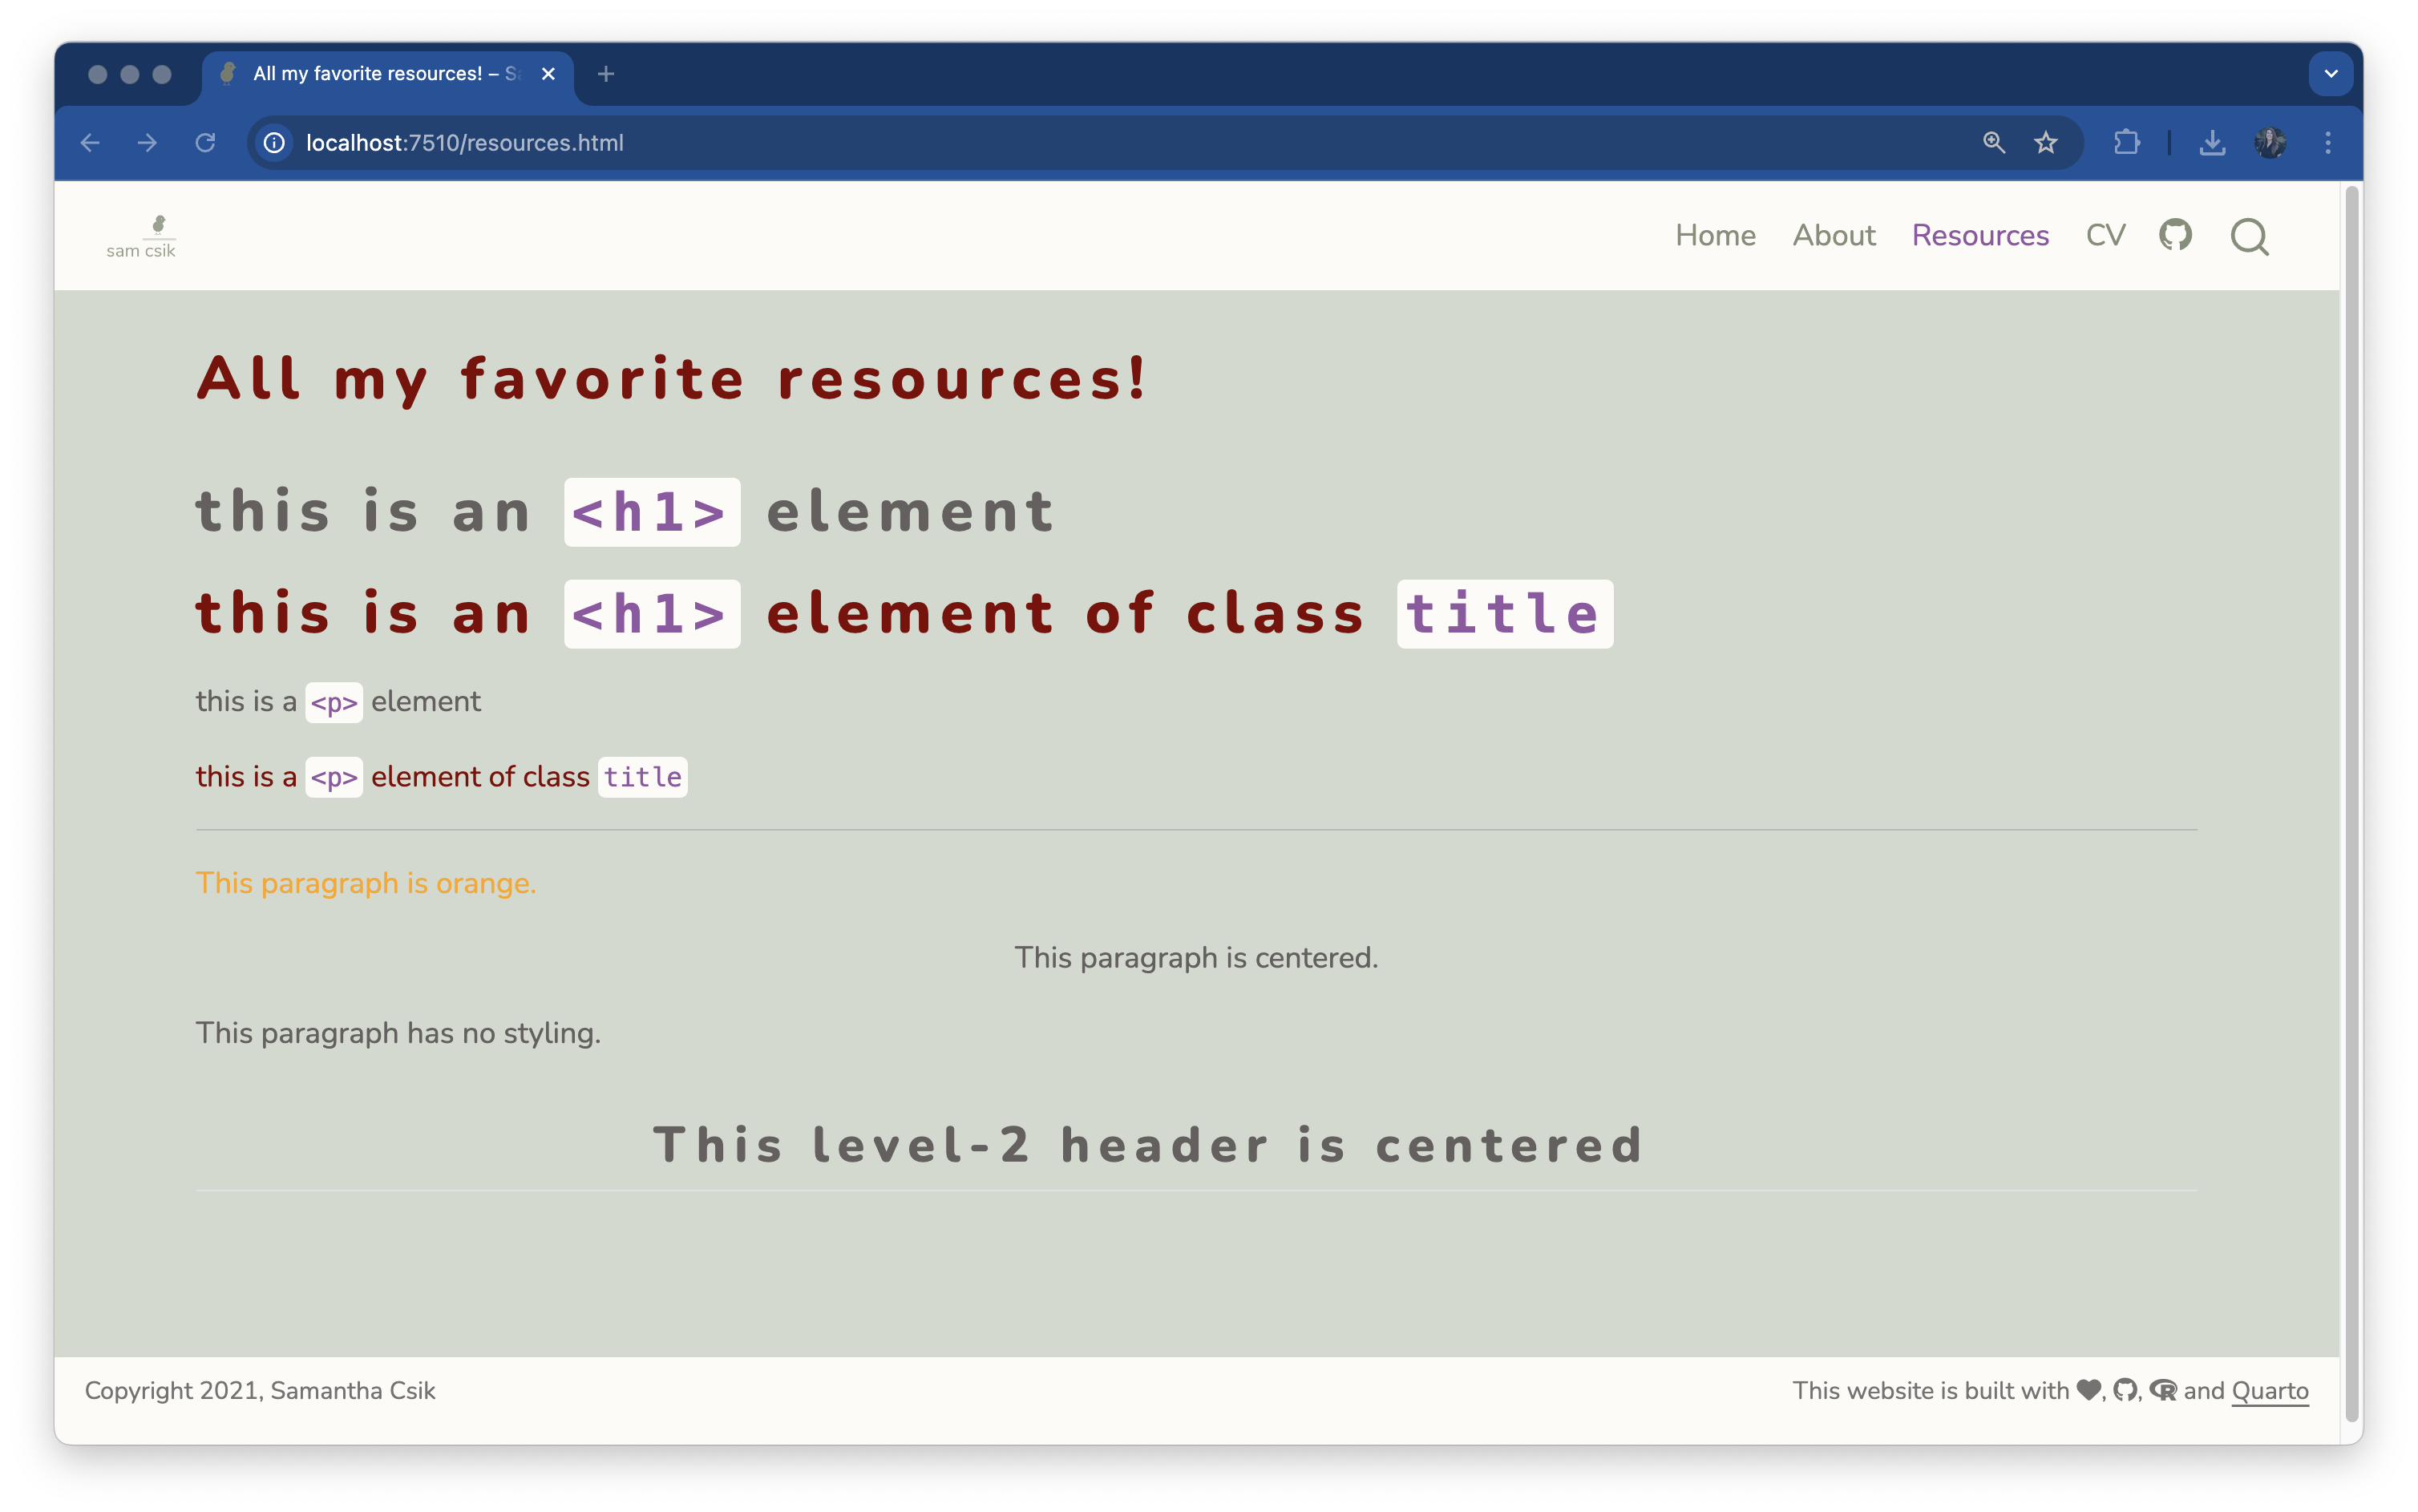Open the Quarto link in the footer
This screenshot has width=2418, height=1512.
pyautogui.click(x=2270, y=1390)
